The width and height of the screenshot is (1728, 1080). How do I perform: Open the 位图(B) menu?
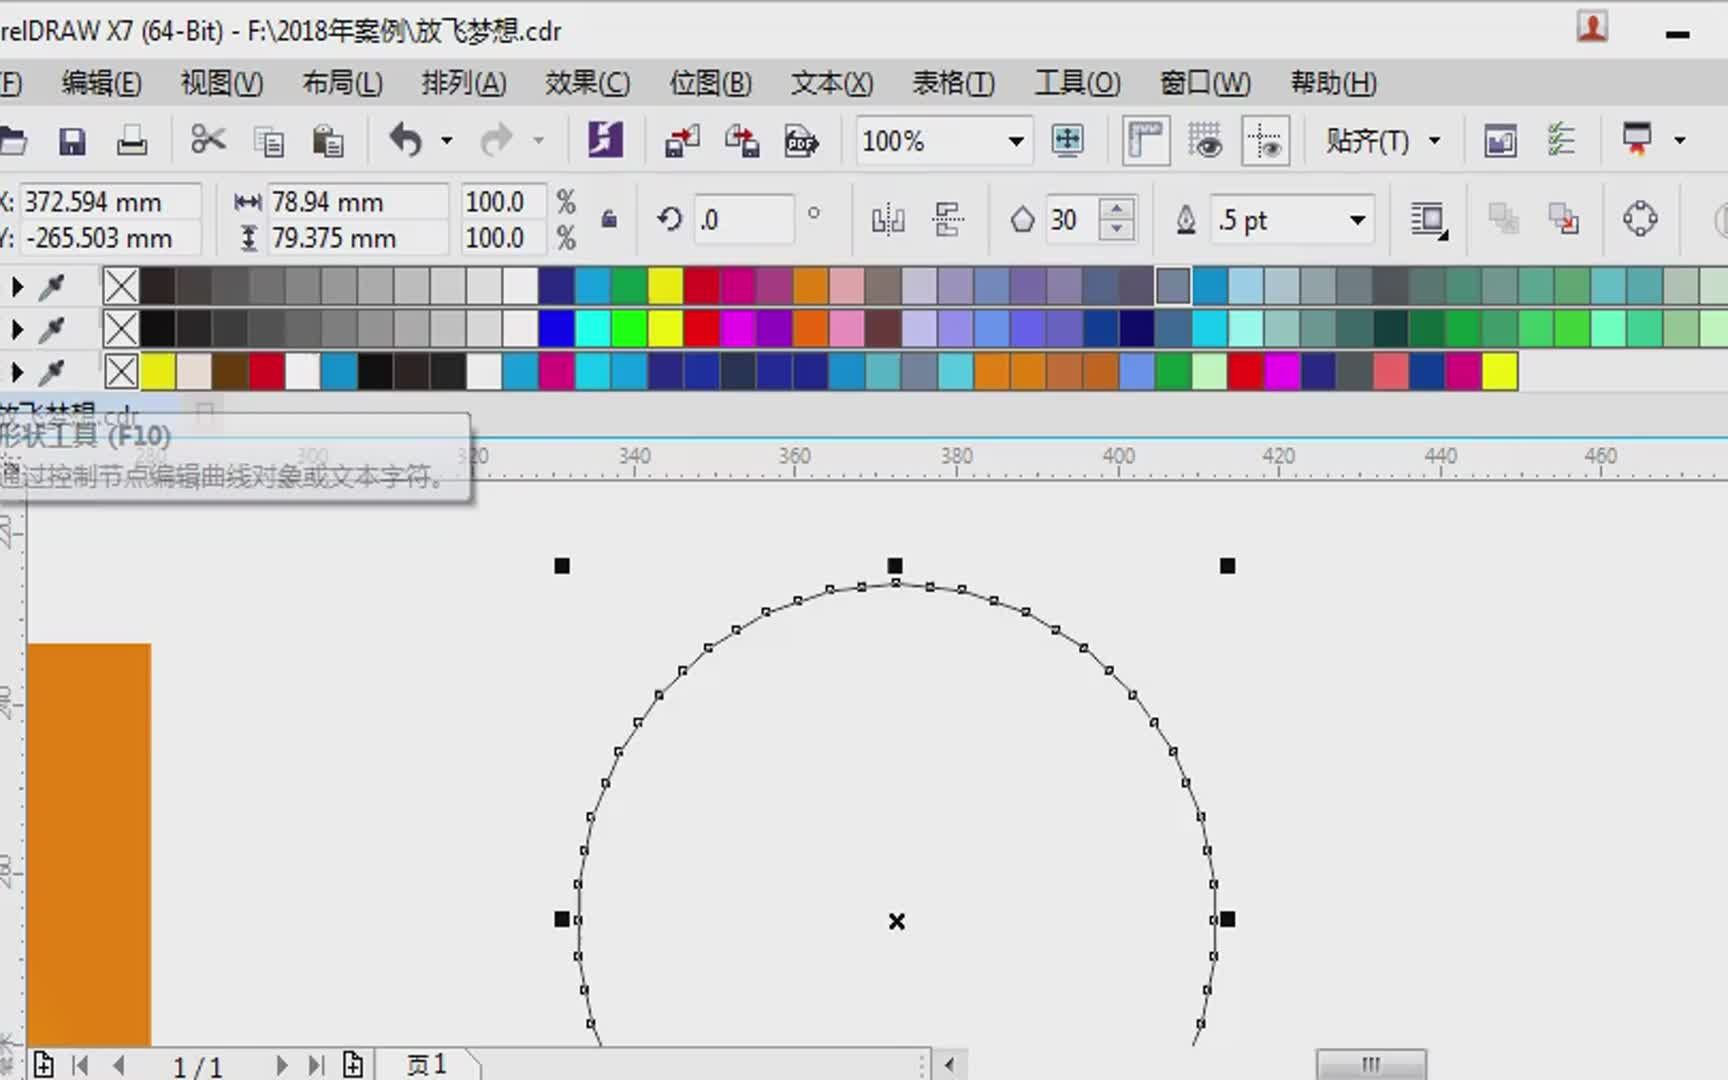[710, 83]
